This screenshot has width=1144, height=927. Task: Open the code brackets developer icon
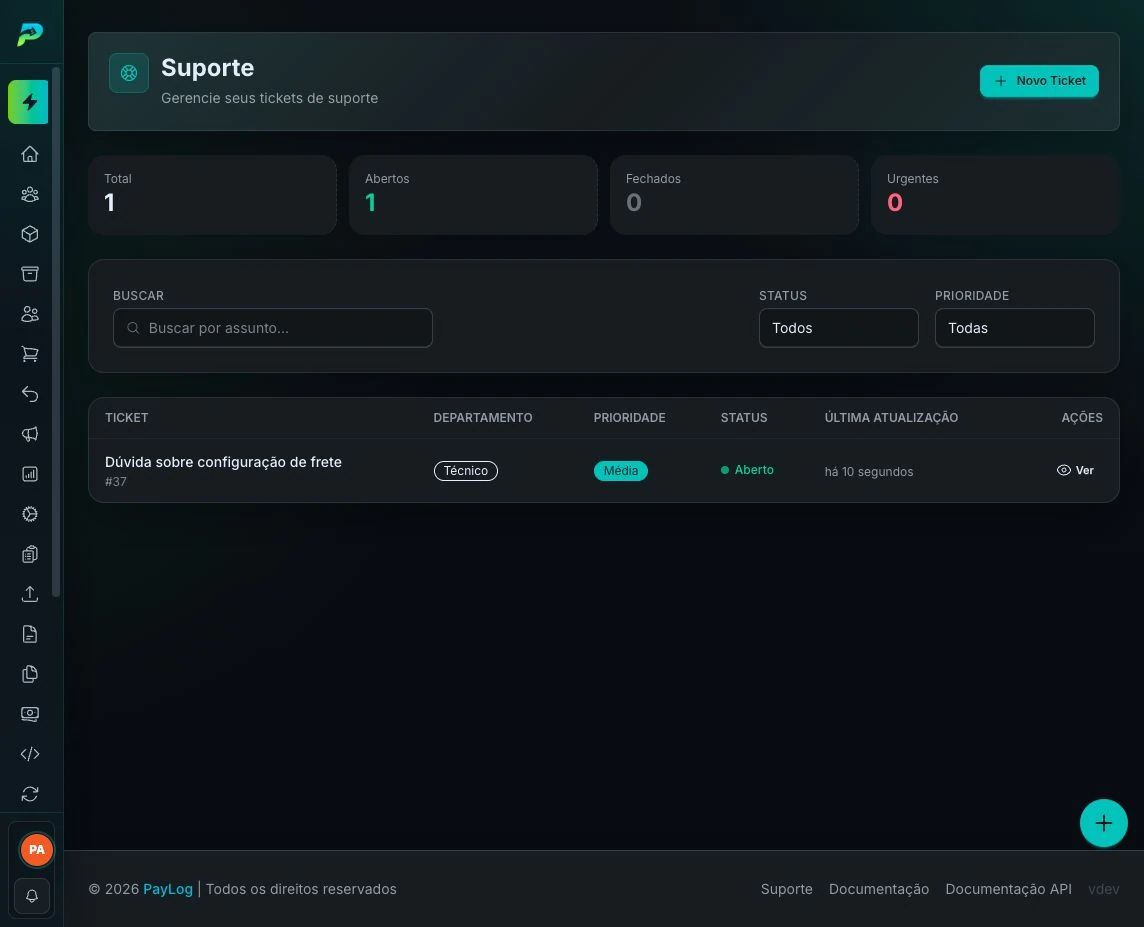click(x=30, y=754)
